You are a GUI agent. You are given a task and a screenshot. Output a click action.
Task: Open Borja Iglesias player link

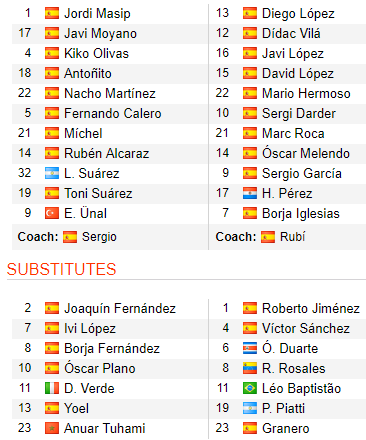pos(301,214)
